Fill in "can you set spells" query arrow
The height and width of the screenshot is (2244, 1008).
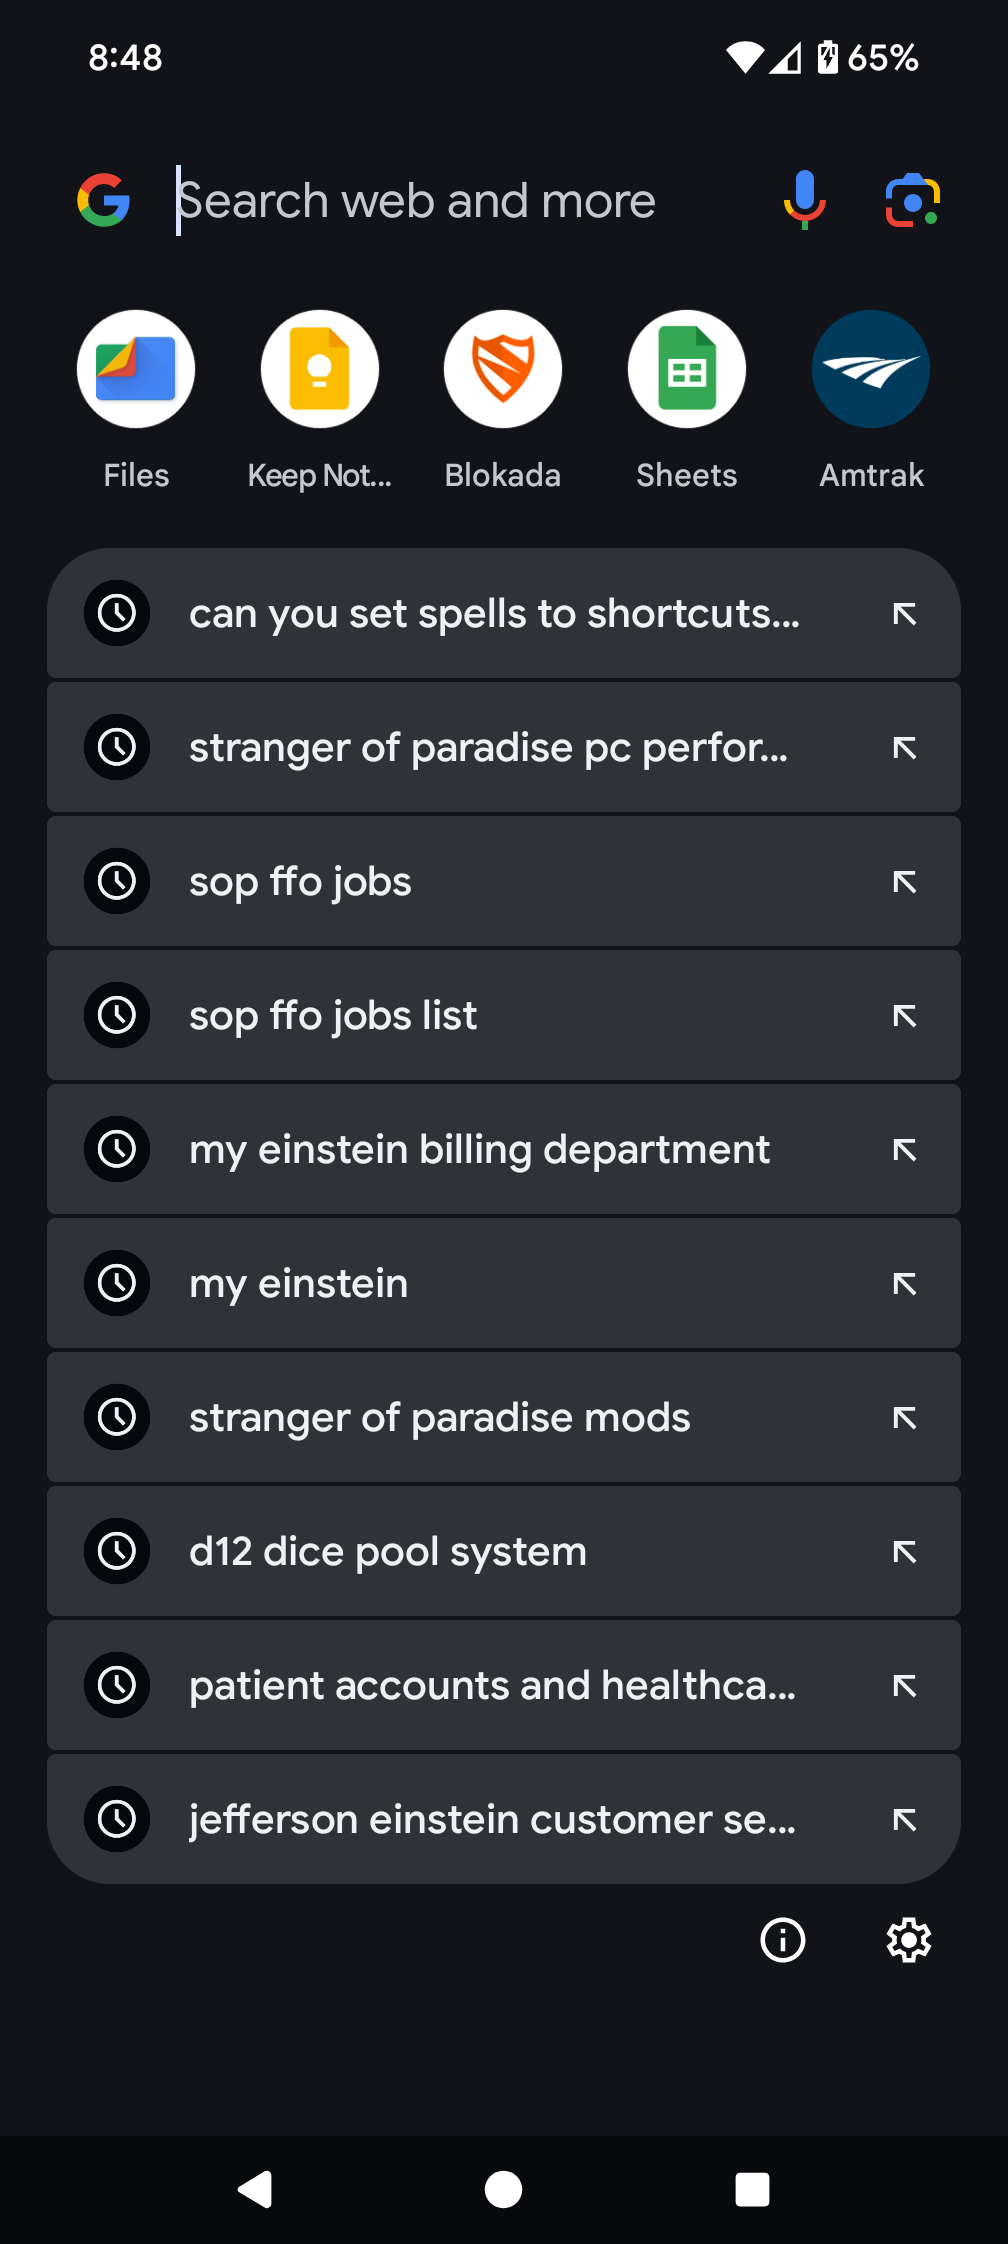(904, 614)
